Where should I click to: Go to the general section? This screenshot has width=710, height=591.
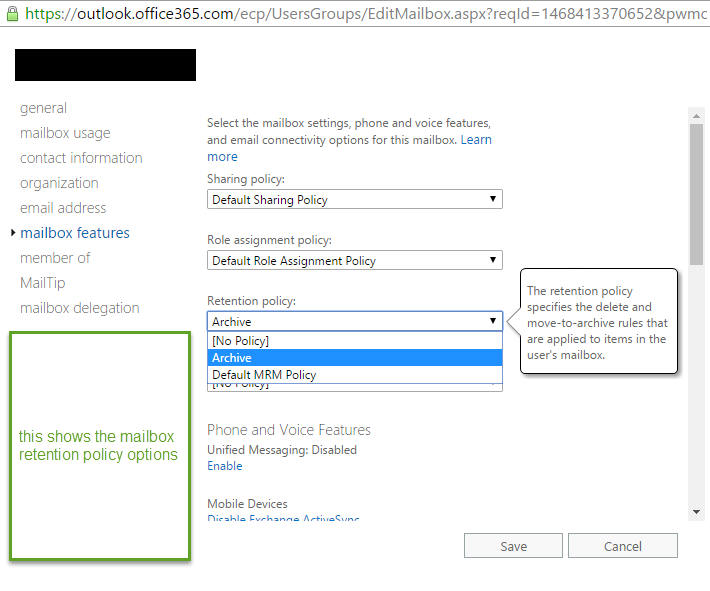[44, 108]
